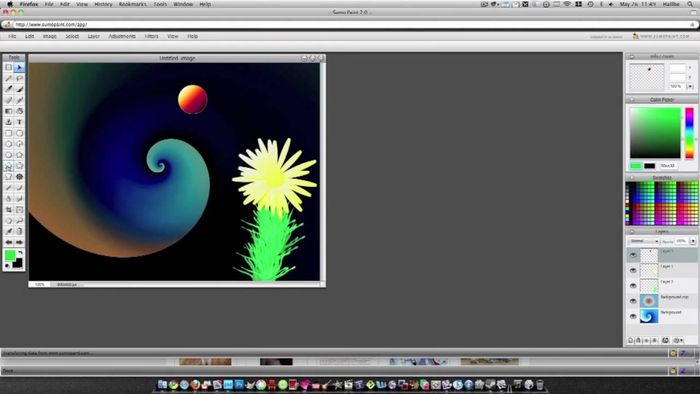Select the Symmetry tool
Screen dimensions: 700x394
(19, 177)
